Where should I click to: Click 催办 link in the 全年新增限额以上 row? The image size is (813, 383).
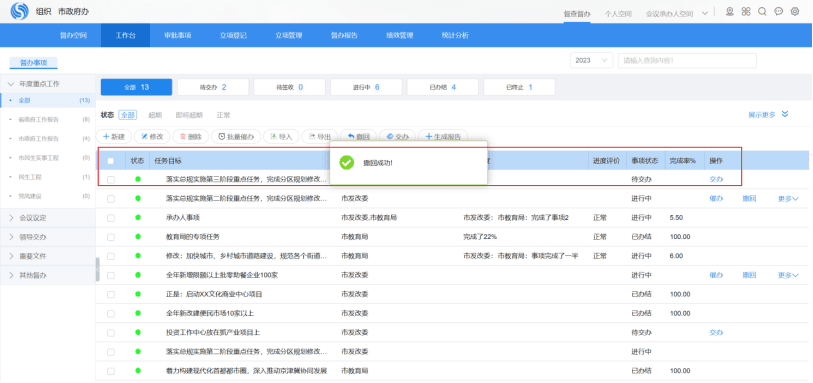[716, 275]
